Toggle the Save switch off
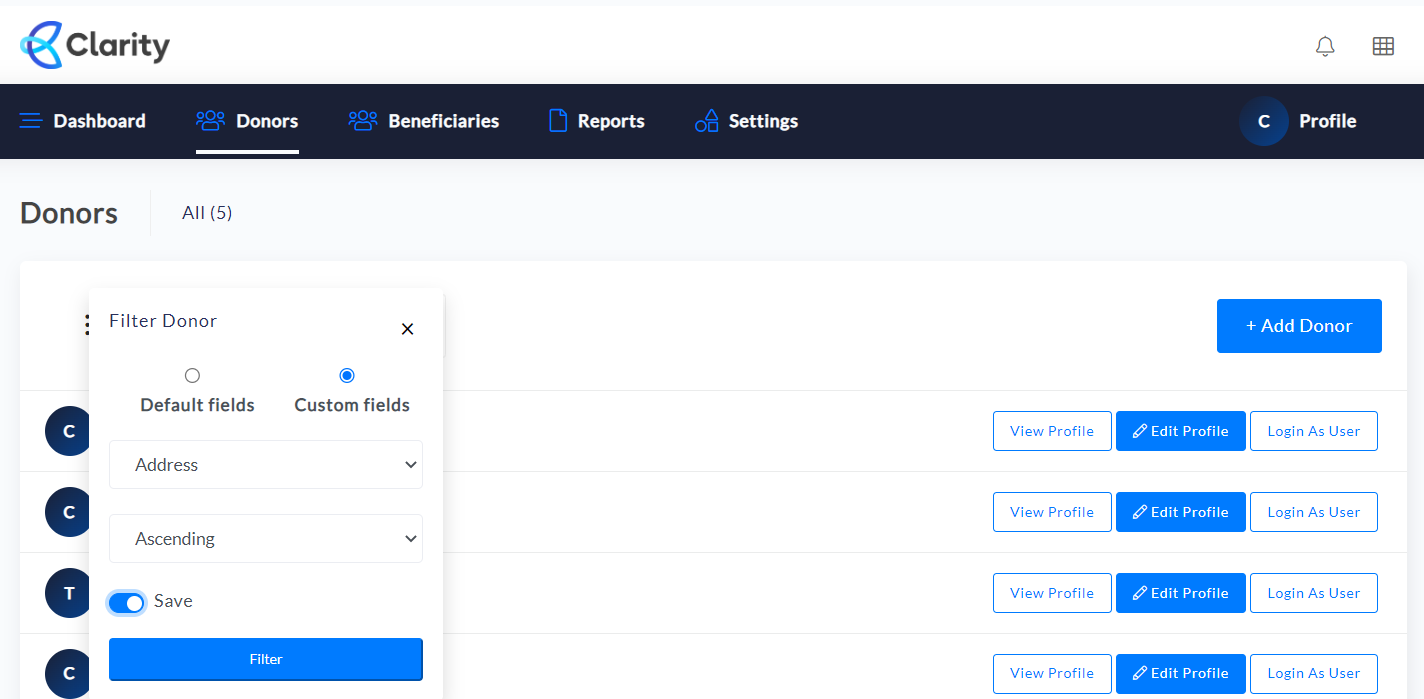 tap(127, 602)
